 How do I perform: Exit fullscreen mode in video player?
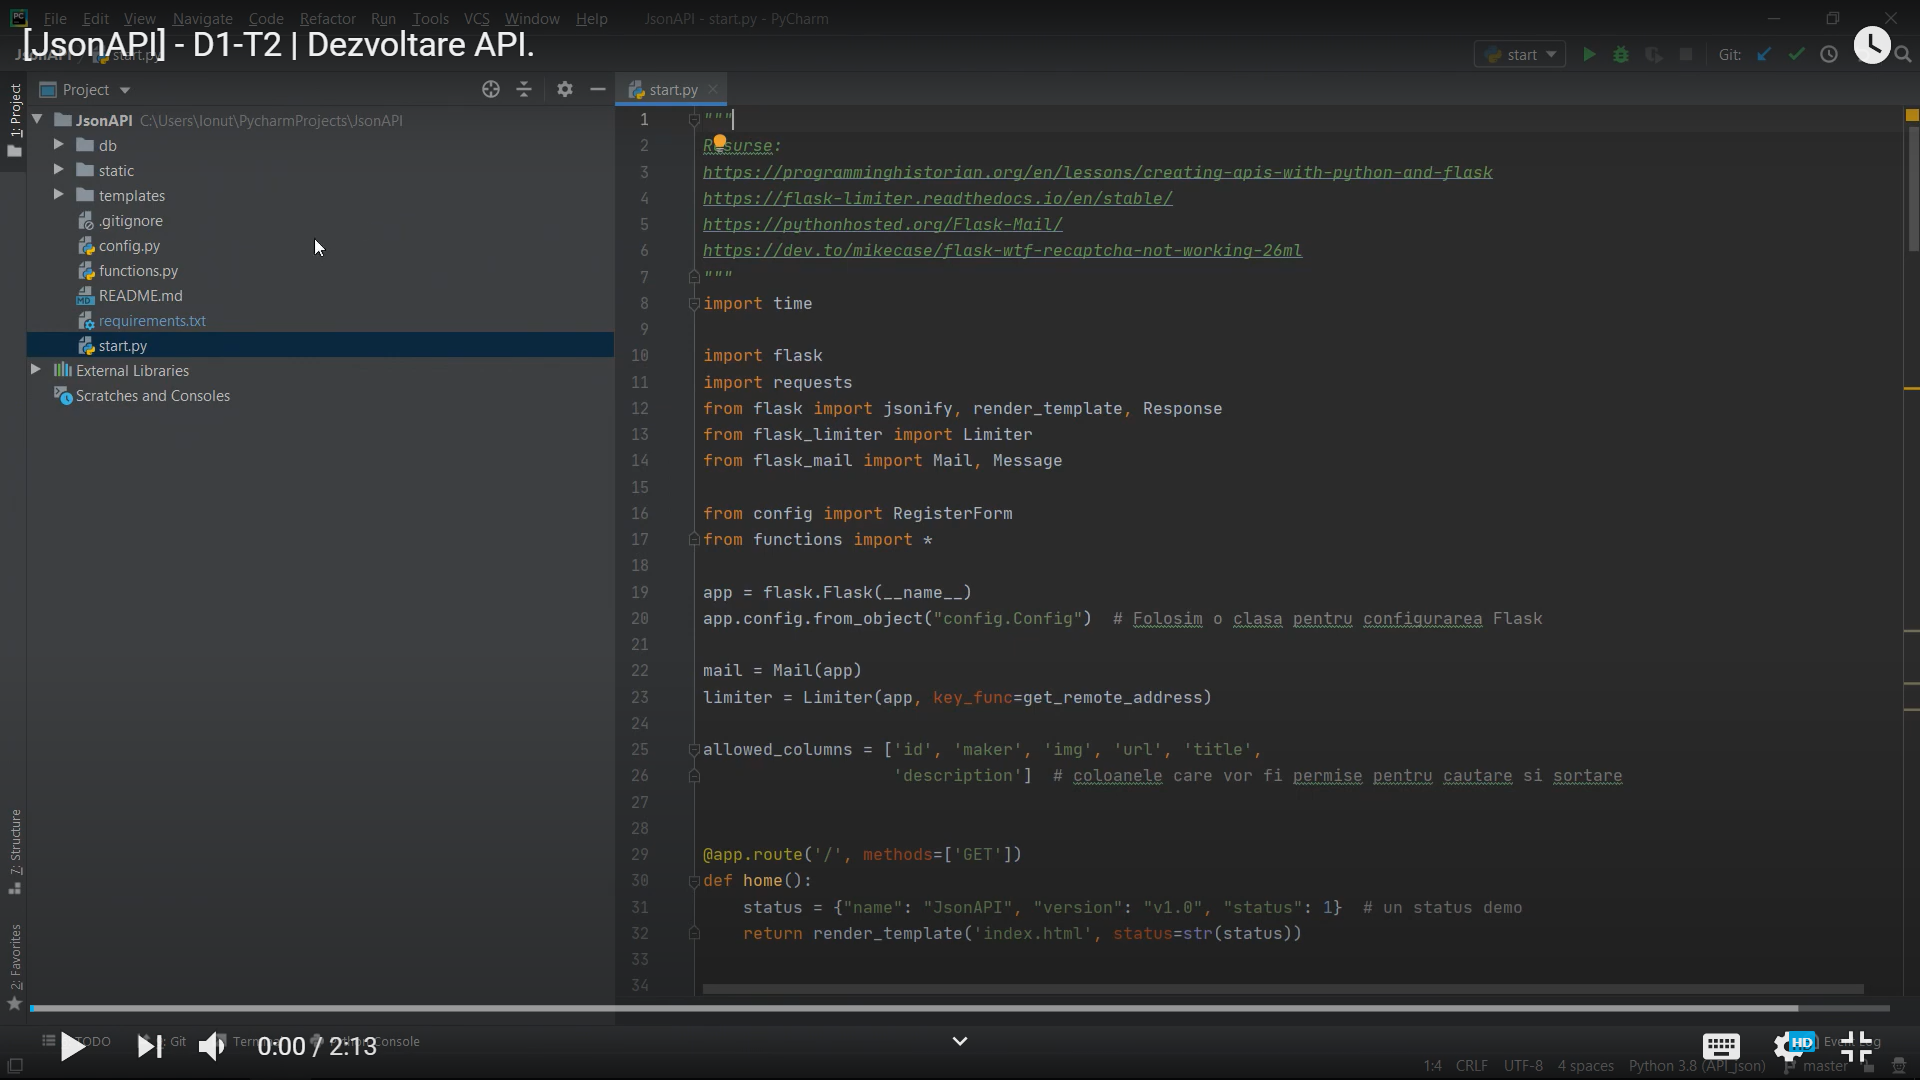click(1856, 1046)
